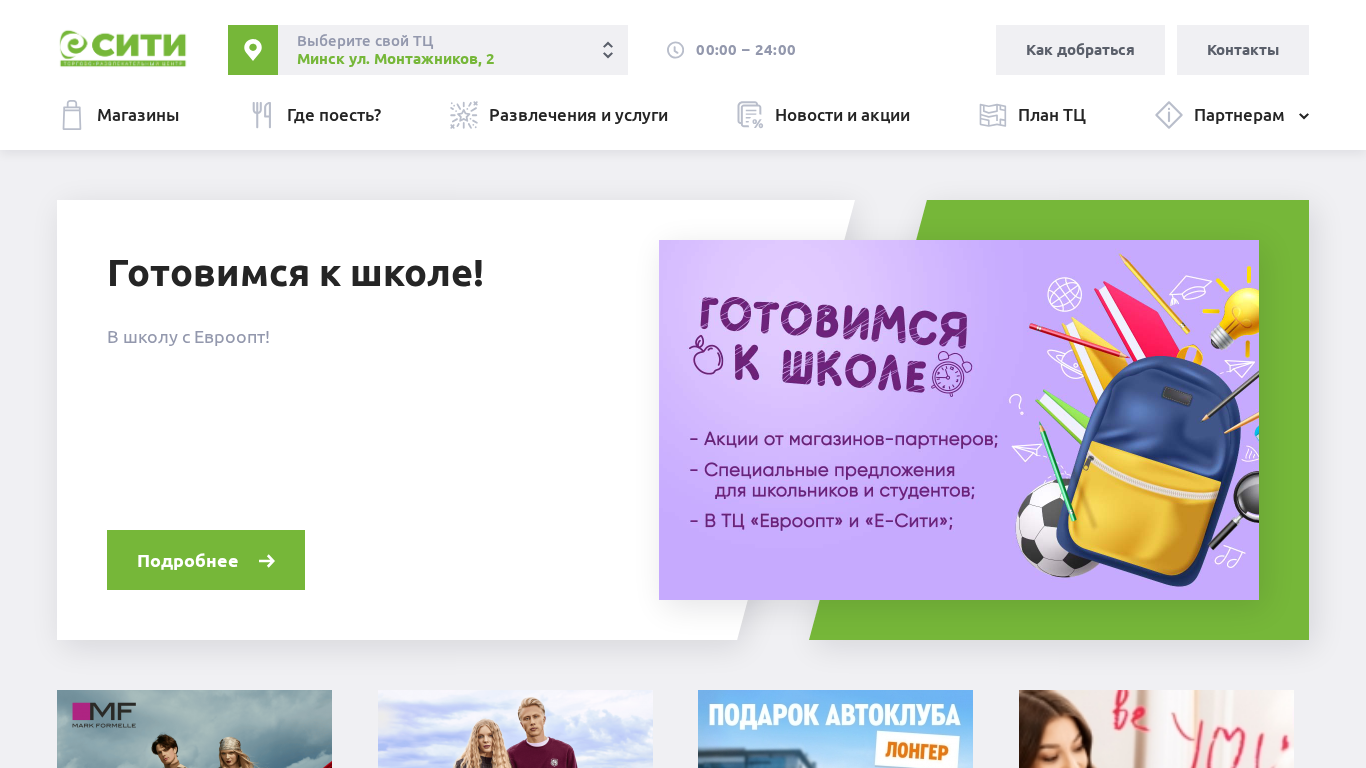Go to Где поесть?
1366x768 pixels.
coord(334,115)
